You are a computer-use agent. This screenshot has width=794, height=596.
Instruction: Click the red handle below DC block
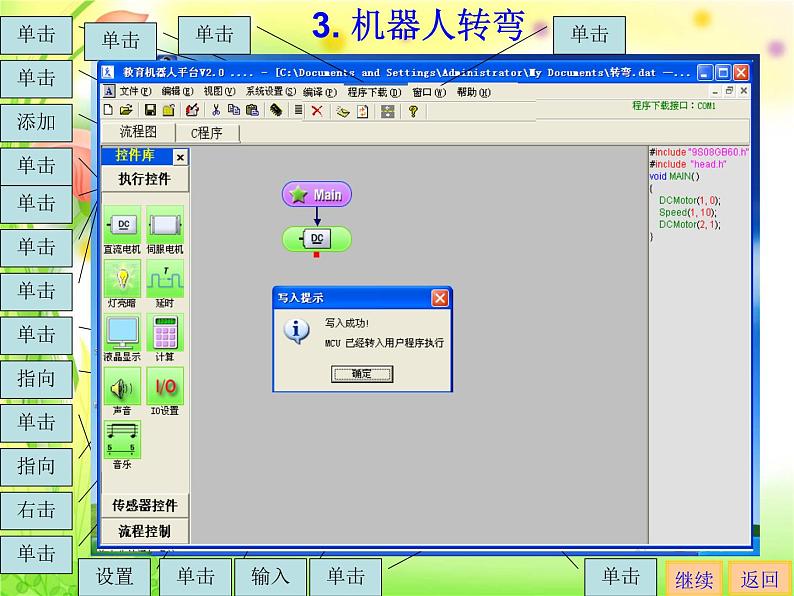pos(316,255)
